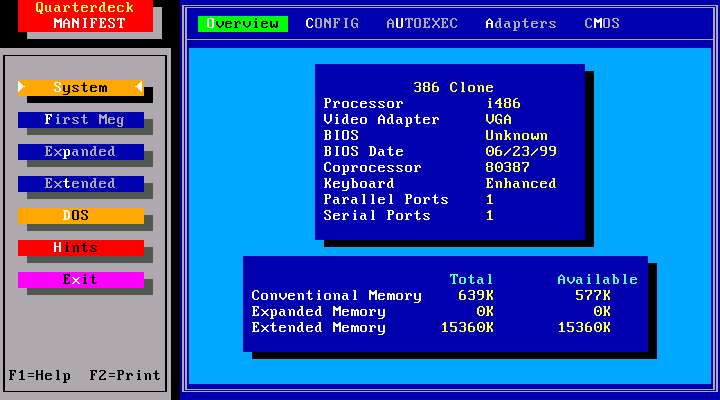Click the 639K total conventional value

tap(476, 296)
